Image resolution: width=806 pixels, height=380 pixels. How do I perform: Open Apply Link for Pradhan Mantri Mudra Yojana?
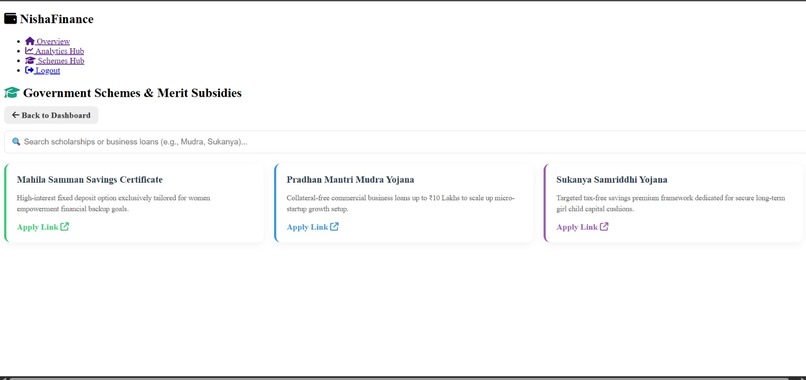(313, 227)
